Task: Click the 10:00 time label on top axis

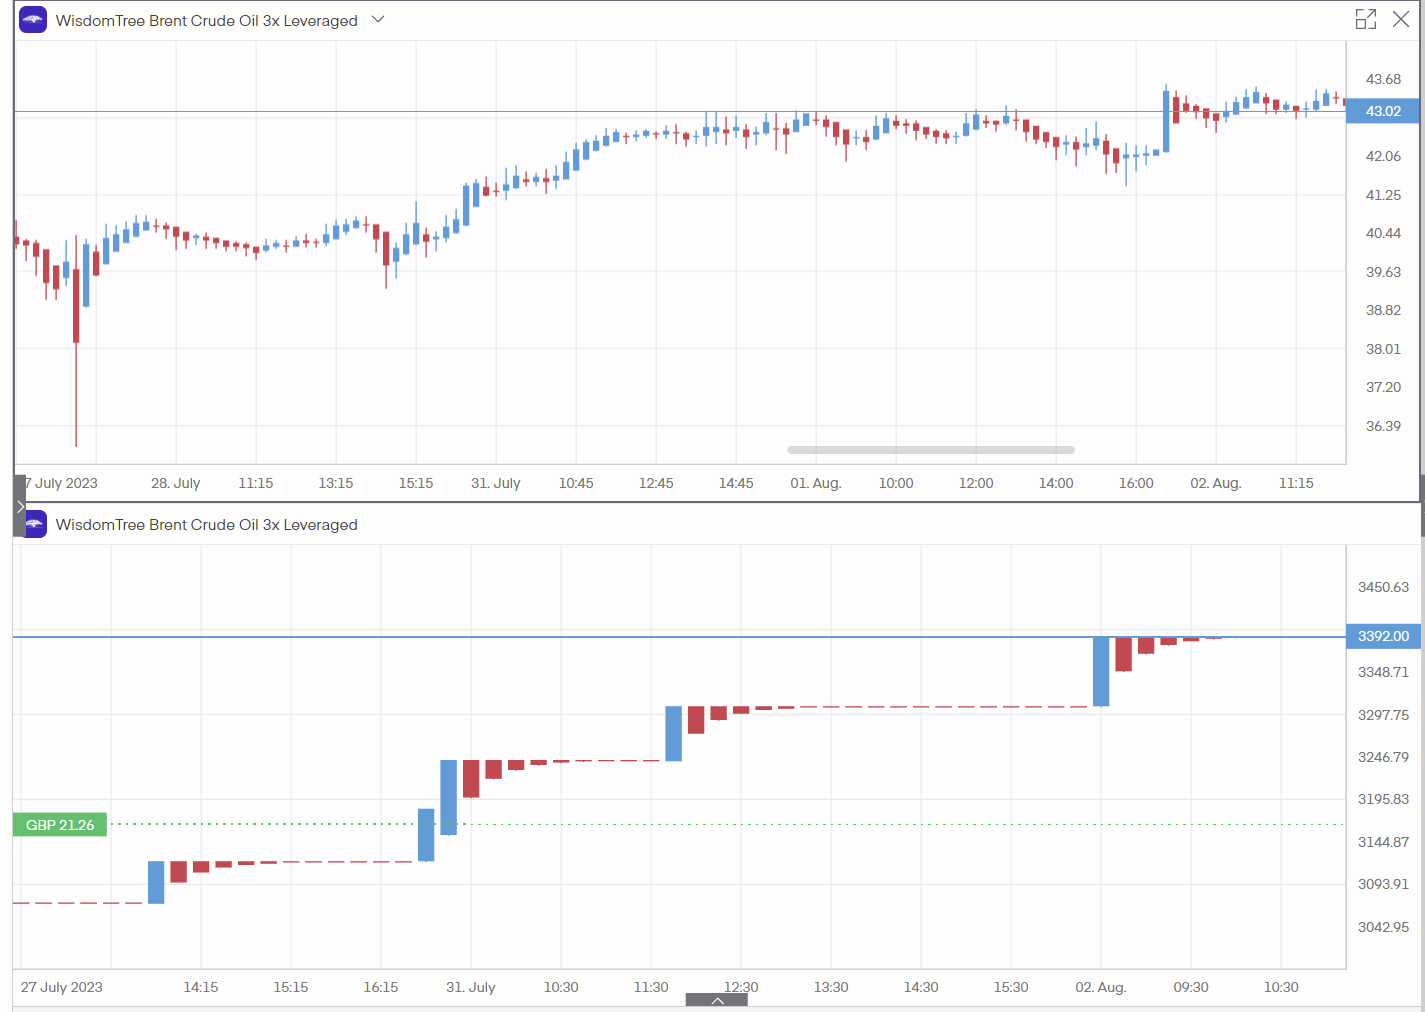Action: 896,483
